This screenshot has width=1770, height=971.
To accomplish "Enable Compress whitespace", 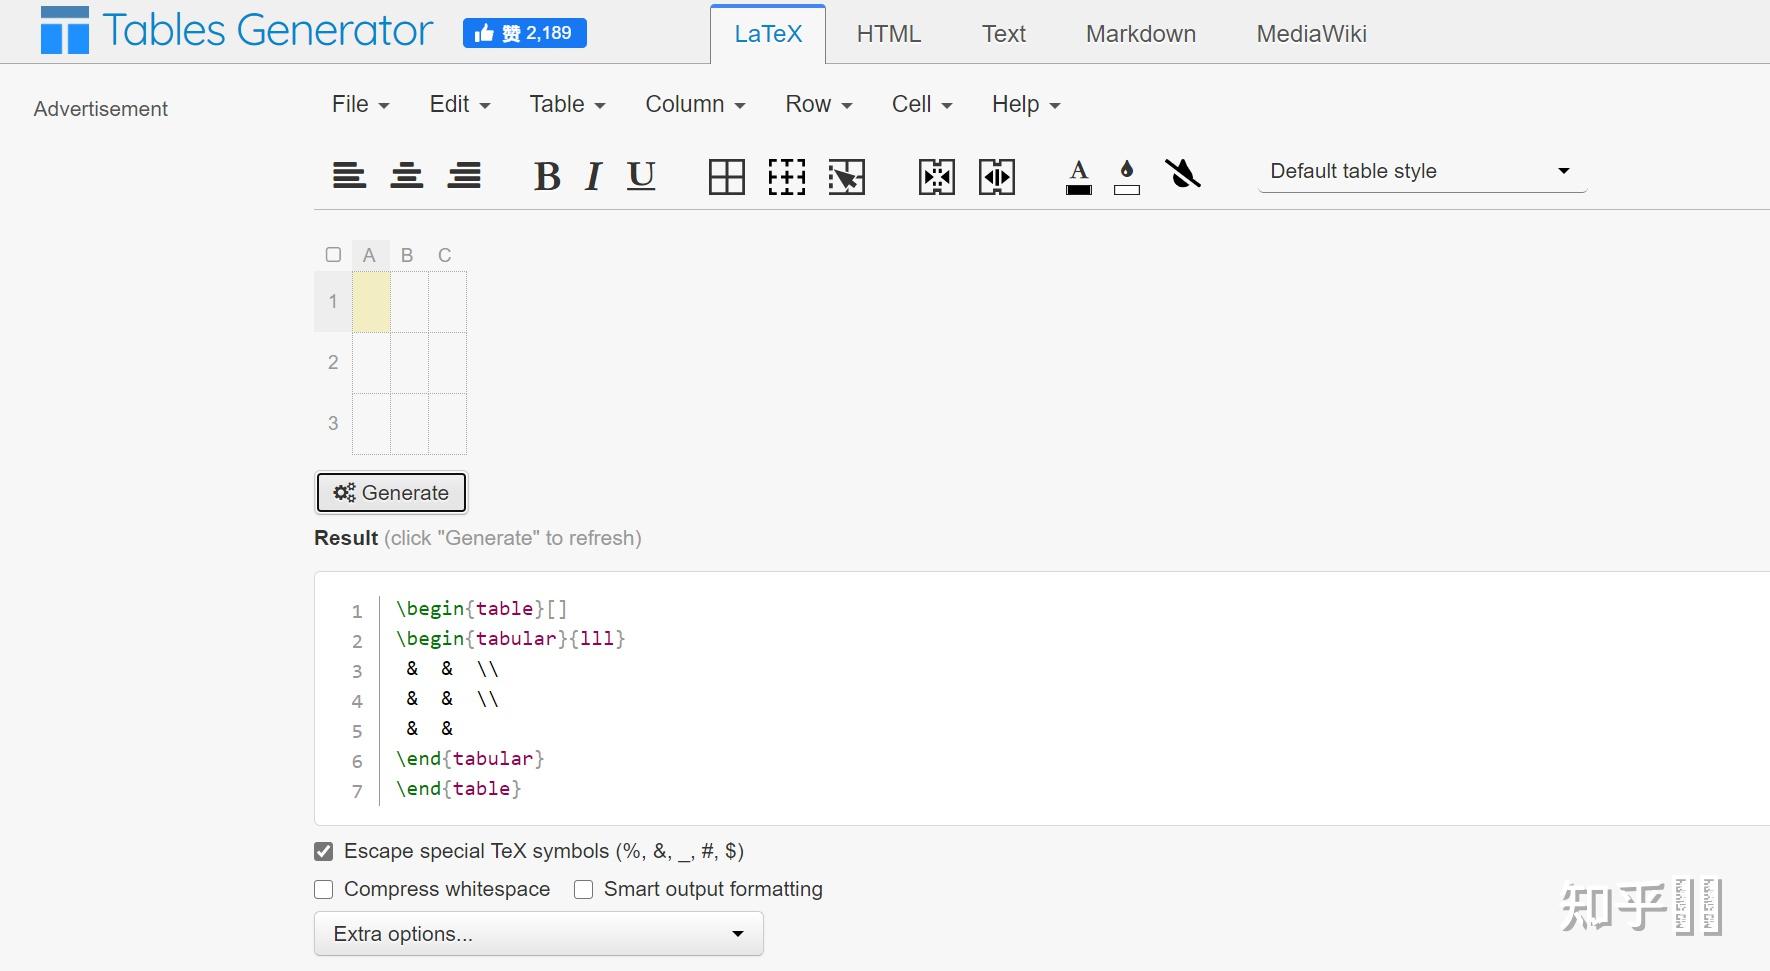I will [323, 890].
